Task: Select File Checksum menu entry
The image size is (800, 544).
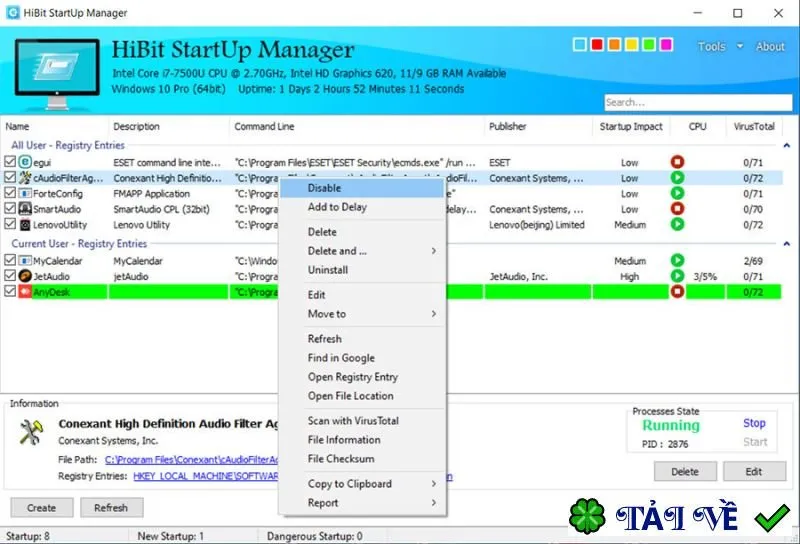Action: (362, 459)
